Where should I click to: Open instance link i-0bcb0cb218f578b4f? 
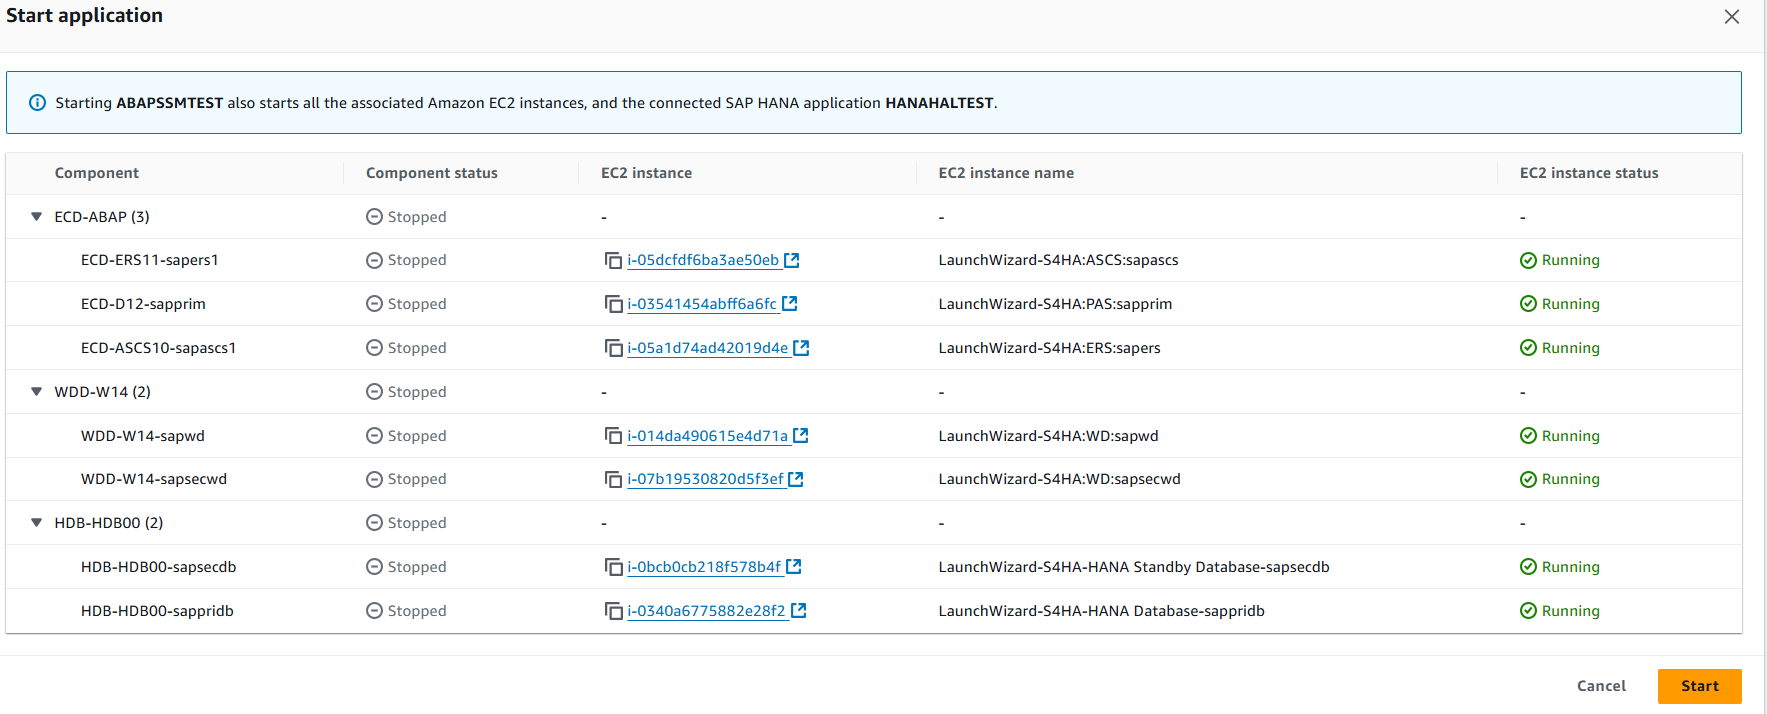click(704, 567)
